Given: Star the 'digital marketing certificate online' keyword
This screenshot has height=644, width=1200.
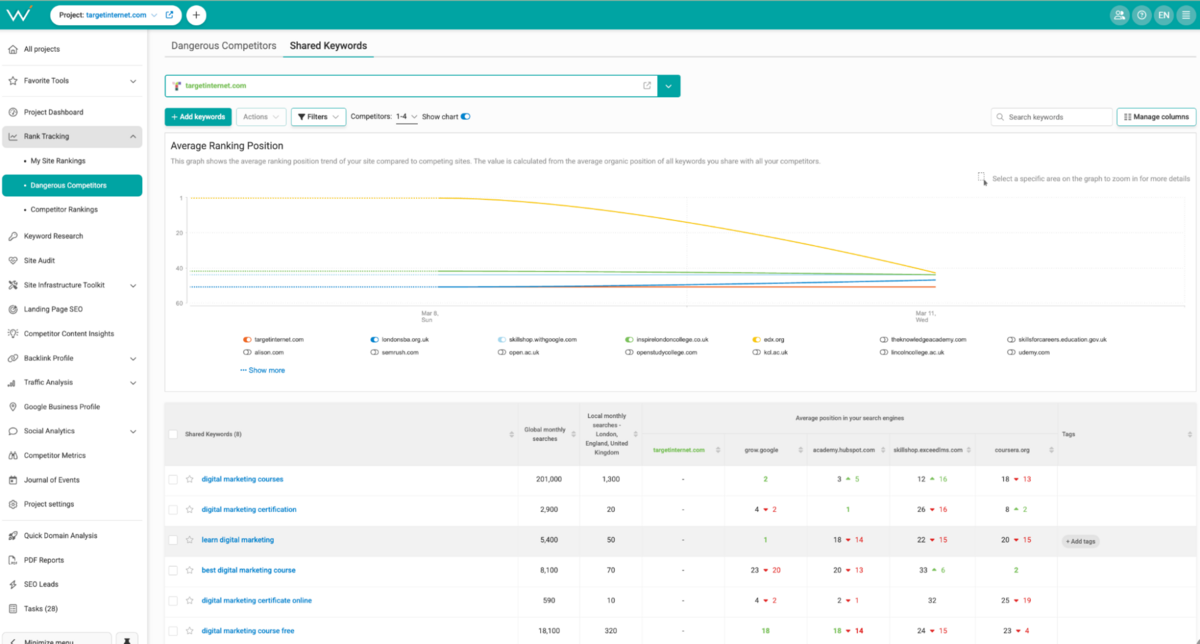Looking at the screenshot, I should (x=190, y=600).
